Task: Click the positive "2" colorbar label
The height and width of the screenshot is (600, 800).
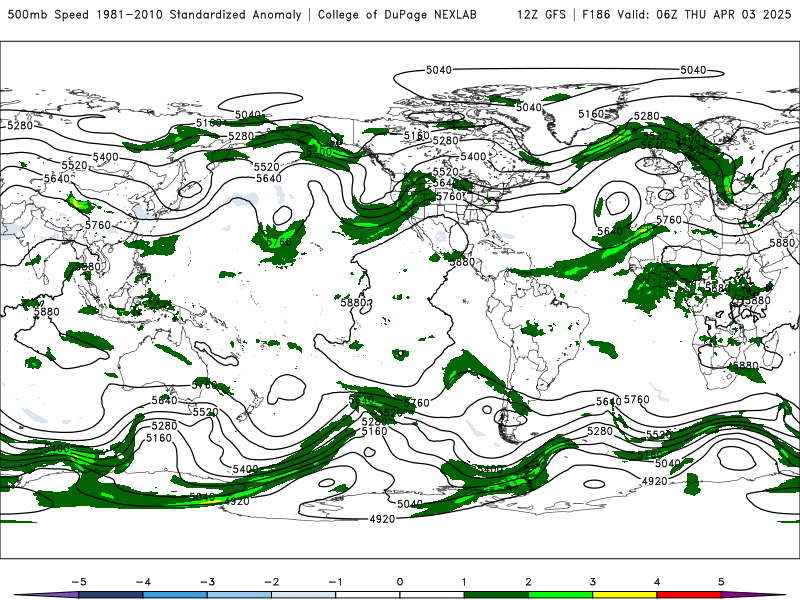Action: [528, 582]
